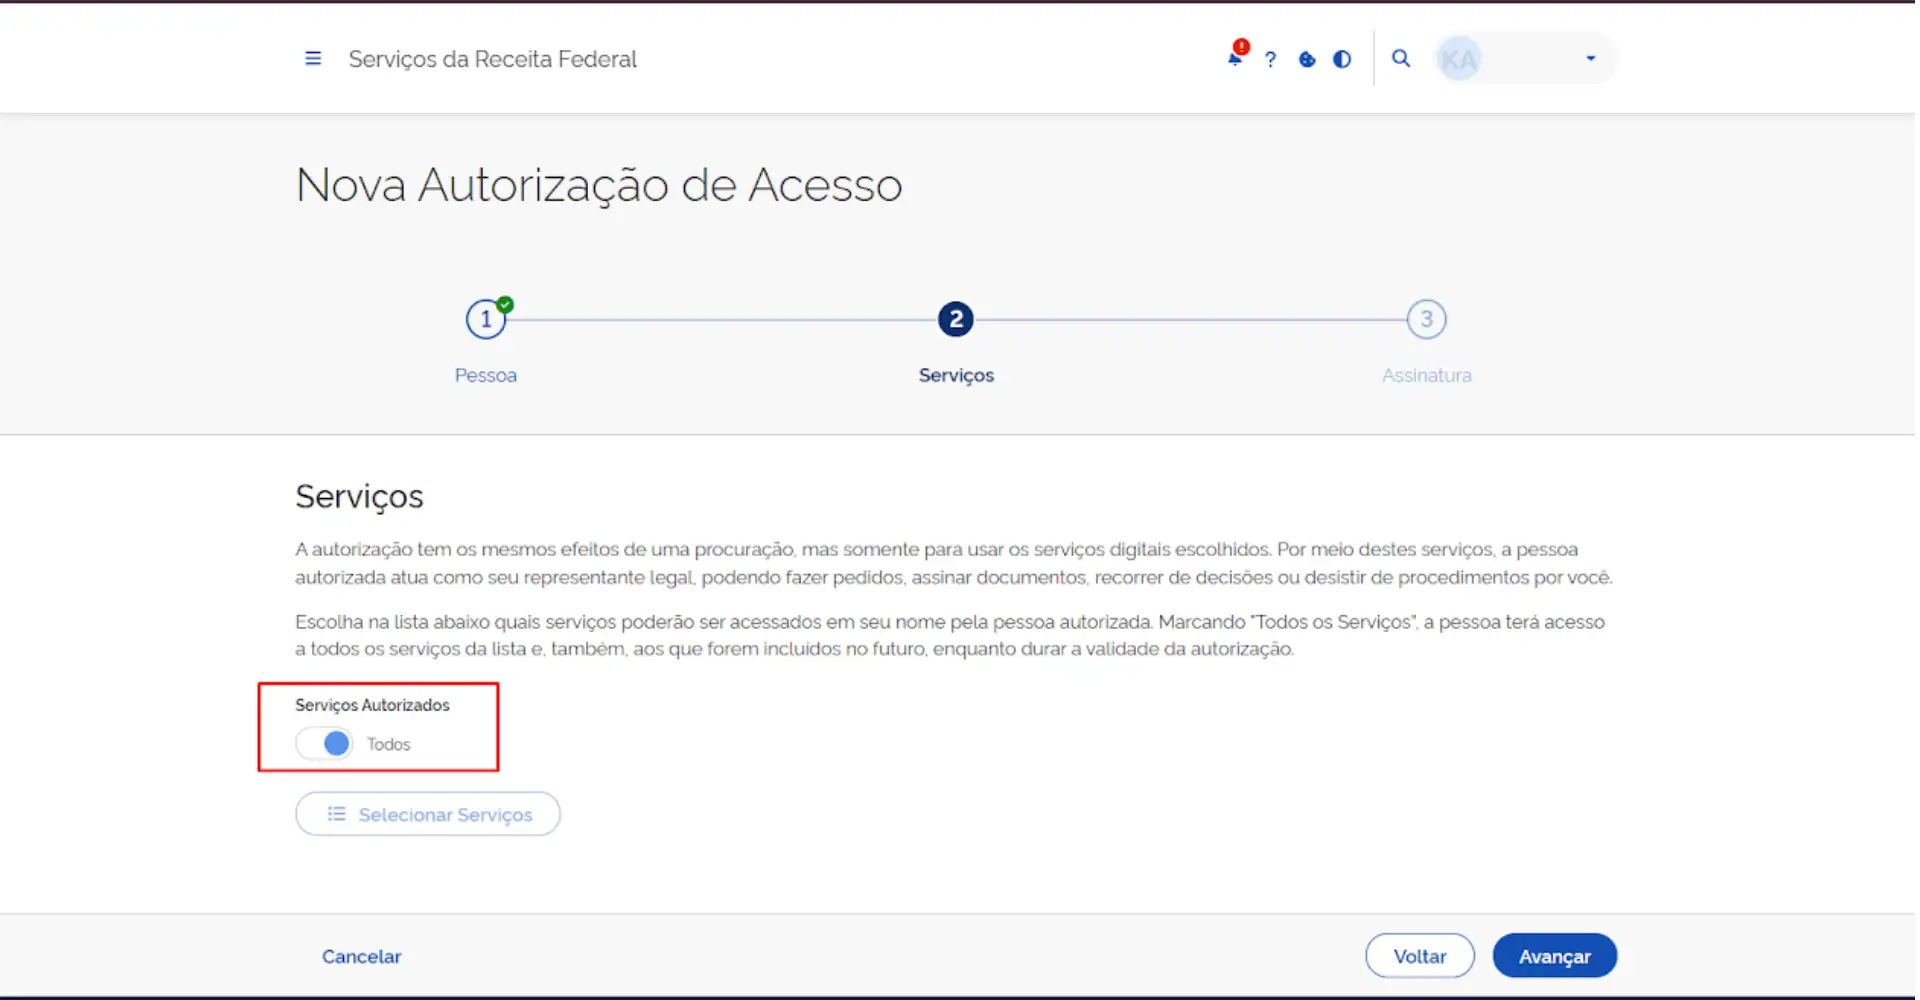Click the Pessoa step label
Image resolution: width=1920 pixels, height=1000 pixels.
coord(486,375)
